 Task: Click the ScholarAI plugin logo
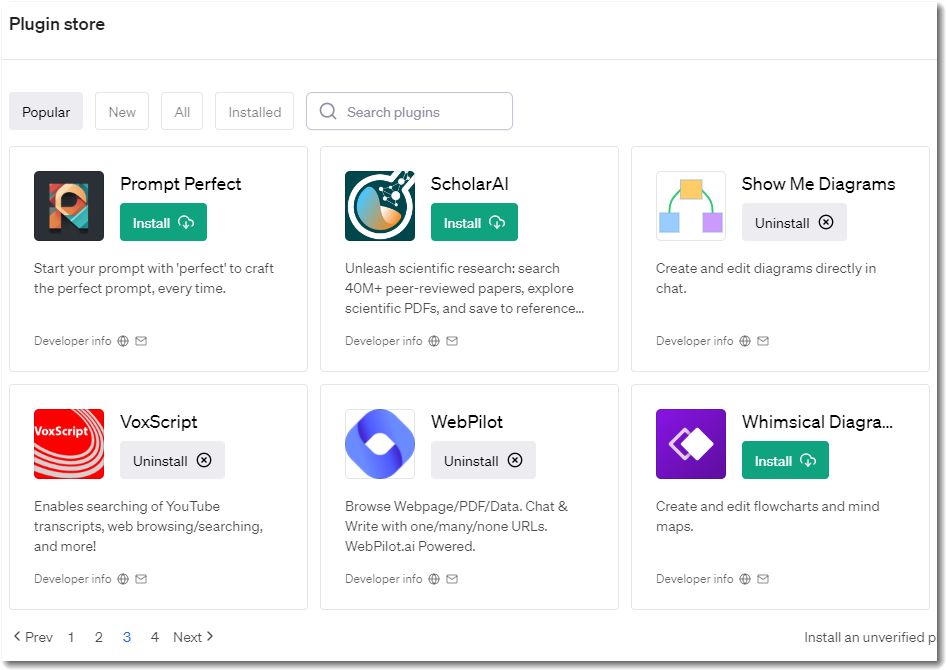point(380,206)
